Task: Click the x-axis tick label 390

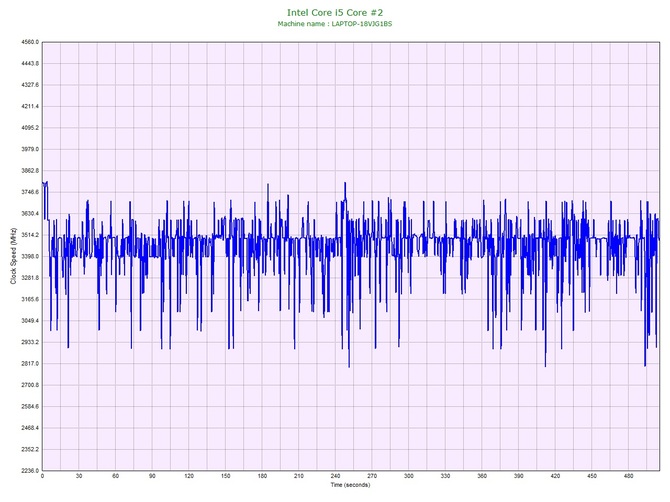Action: pos(519,476)
